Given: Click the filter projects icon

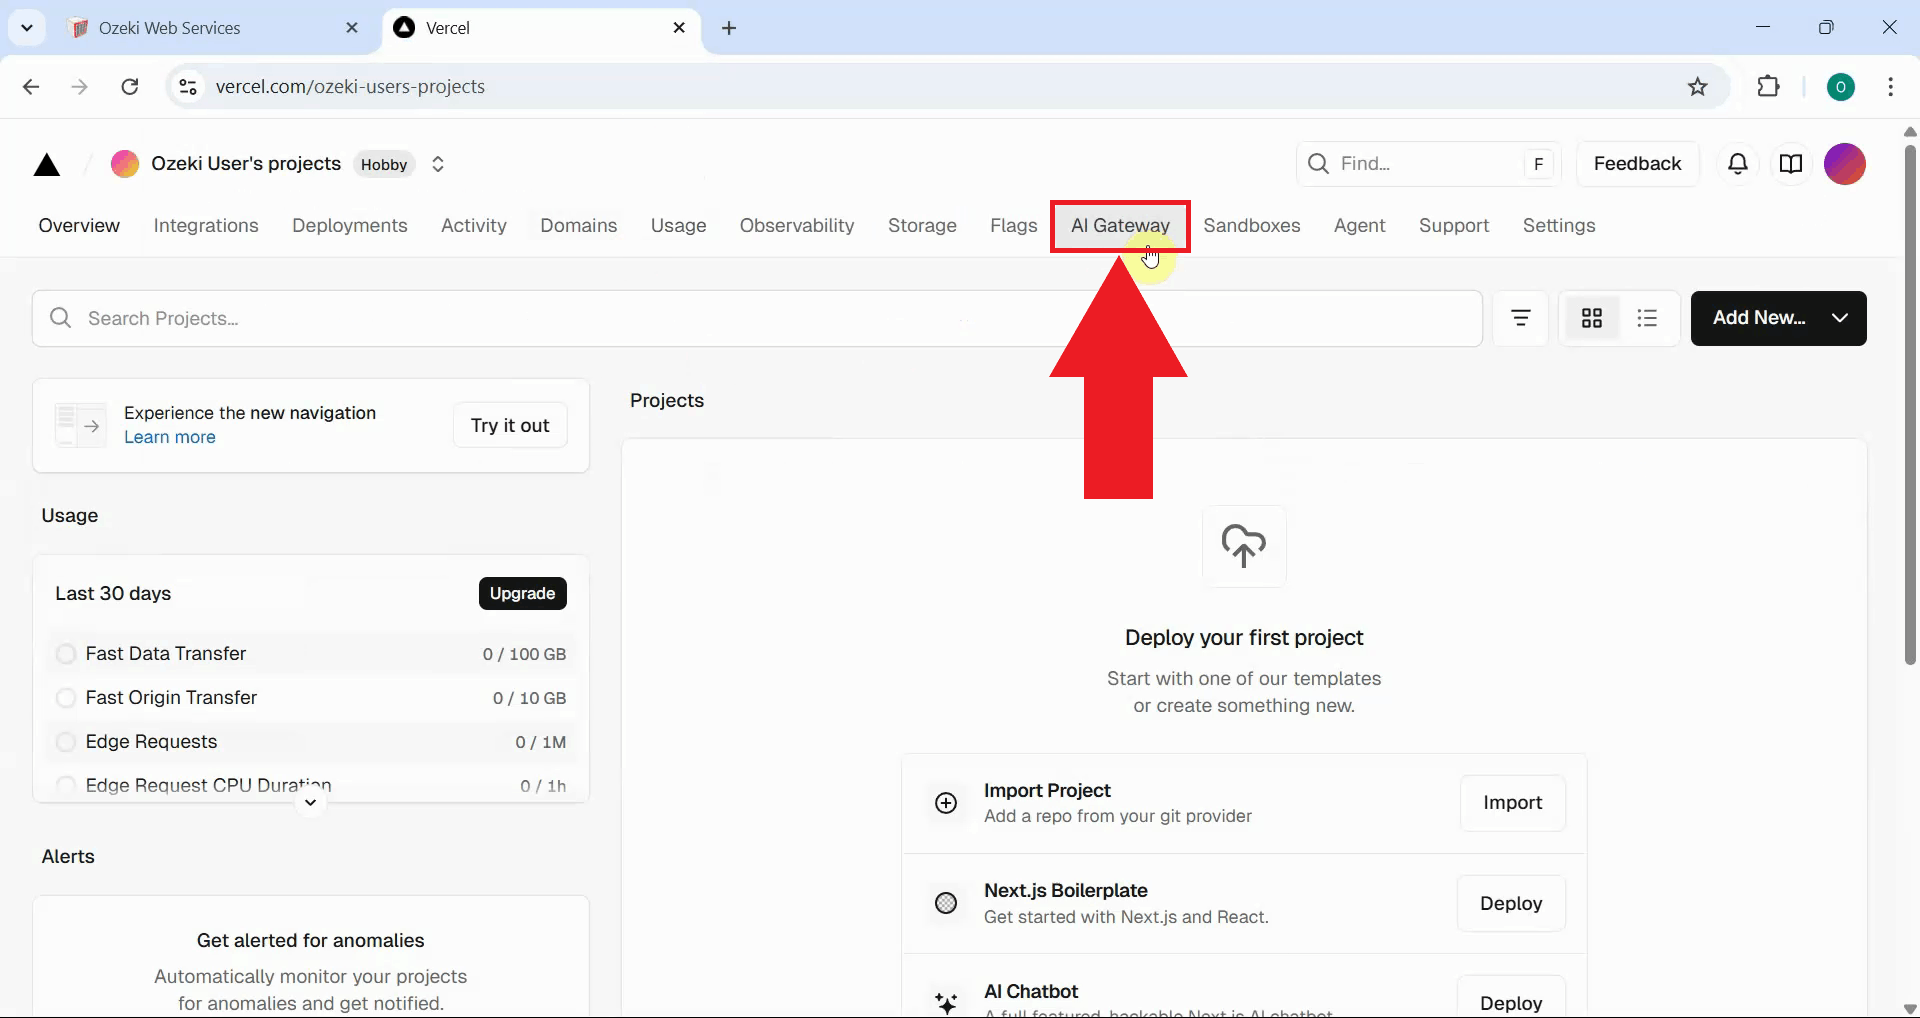Looking at the screenshot, I should (1520, 318).
